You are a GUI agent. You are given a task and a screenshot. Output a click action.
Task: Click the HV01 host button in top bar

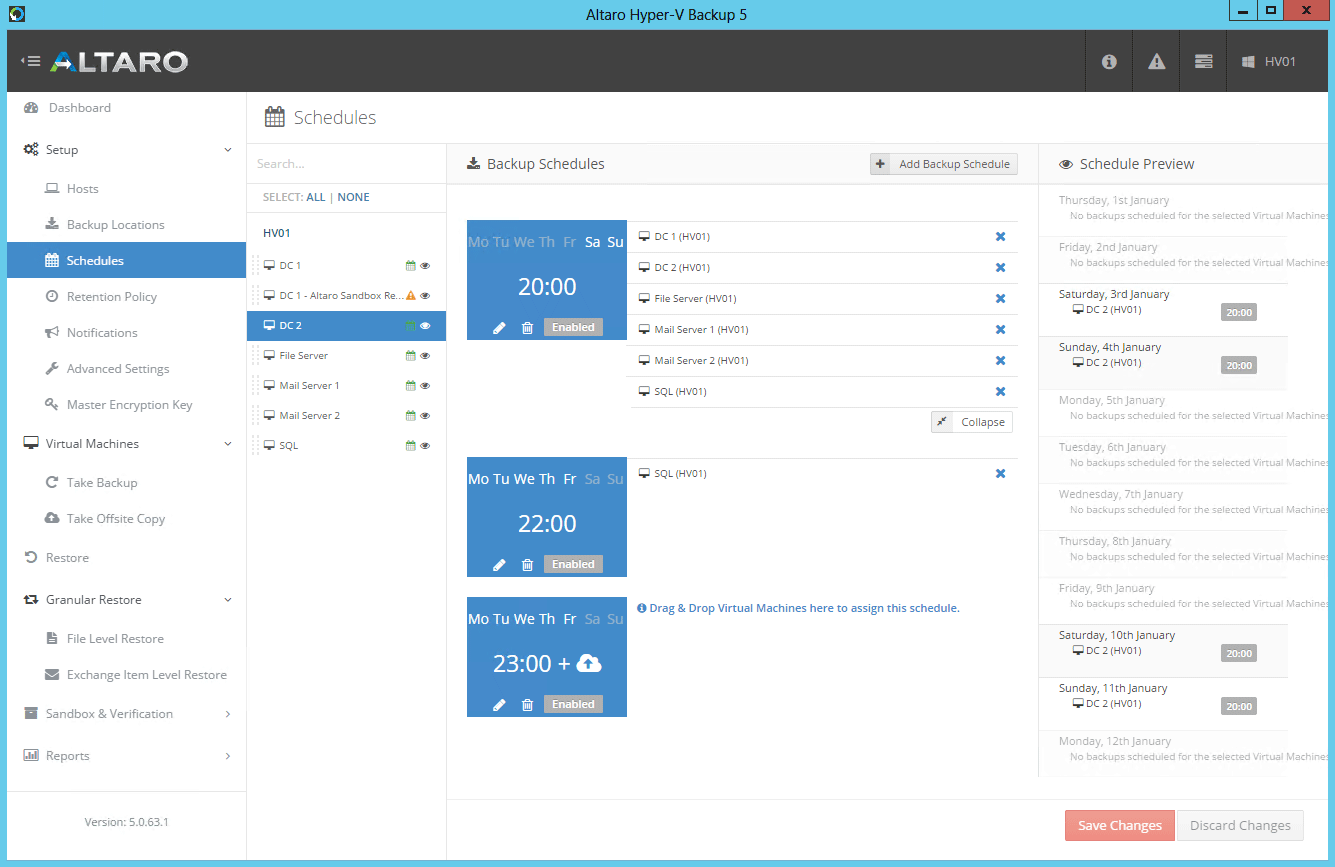coord(1269,61)
